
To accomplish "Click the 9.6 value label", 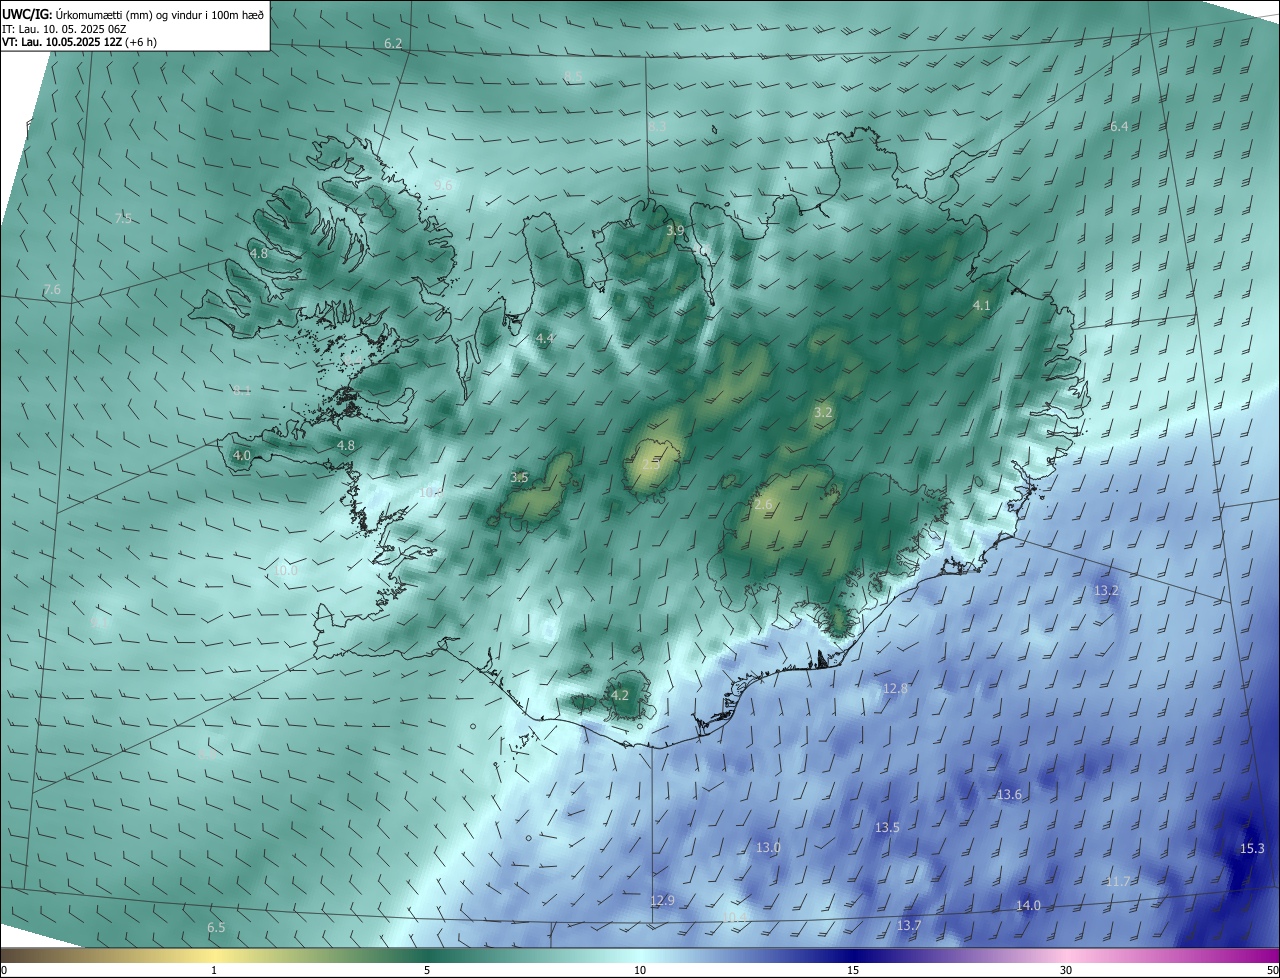I will tap(443, 185).
